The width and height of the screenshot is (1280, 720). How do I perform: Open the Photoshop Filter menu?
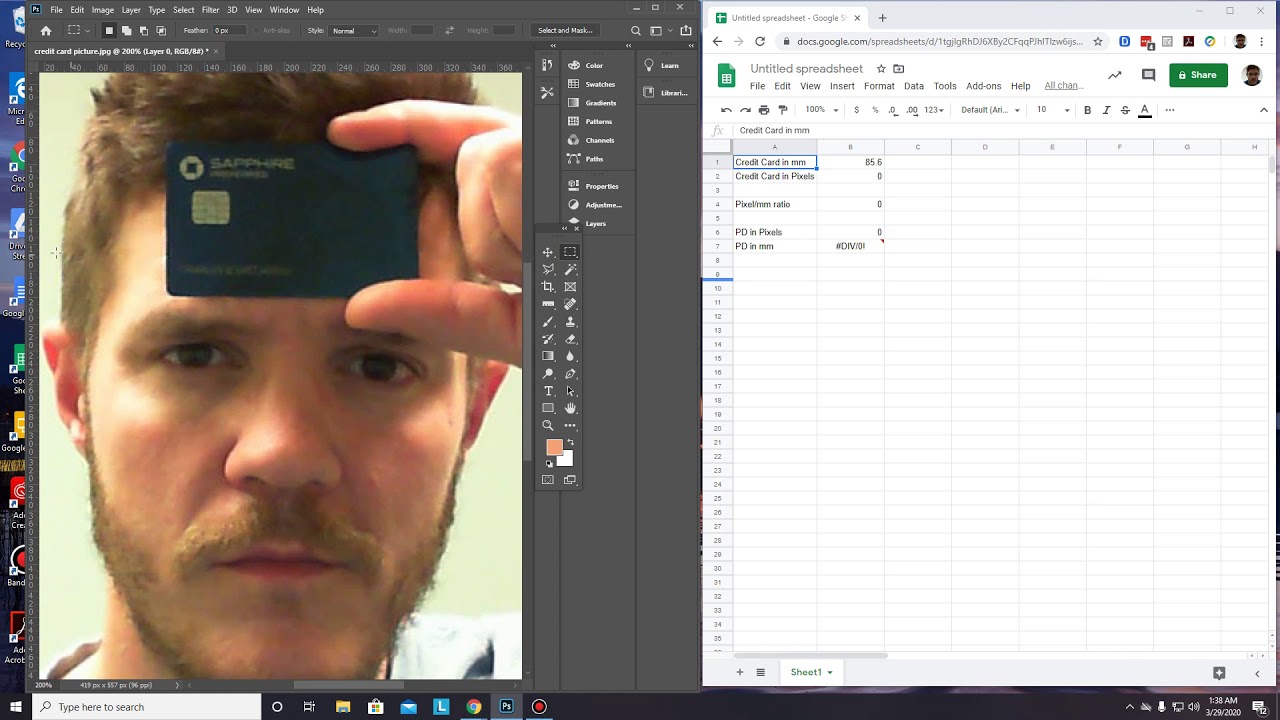click(210, 10)
